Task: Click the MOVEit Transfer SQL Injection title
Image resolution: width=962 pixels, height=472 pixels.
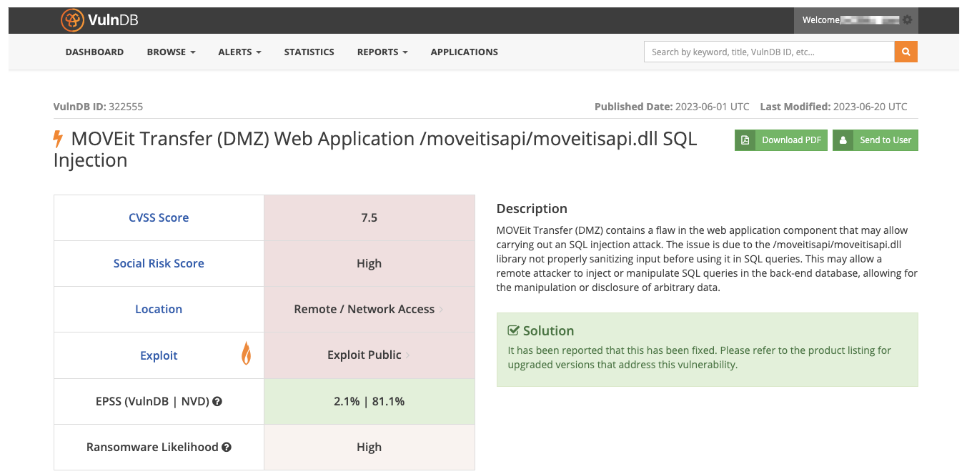Action: (x=375, y=150)
